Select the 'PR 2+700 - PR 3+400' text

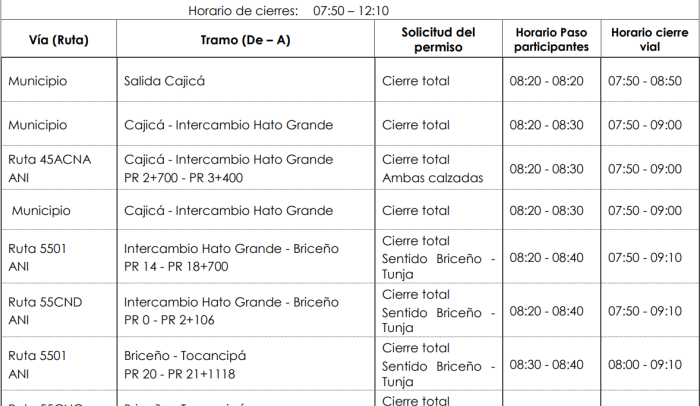[183, 178]
